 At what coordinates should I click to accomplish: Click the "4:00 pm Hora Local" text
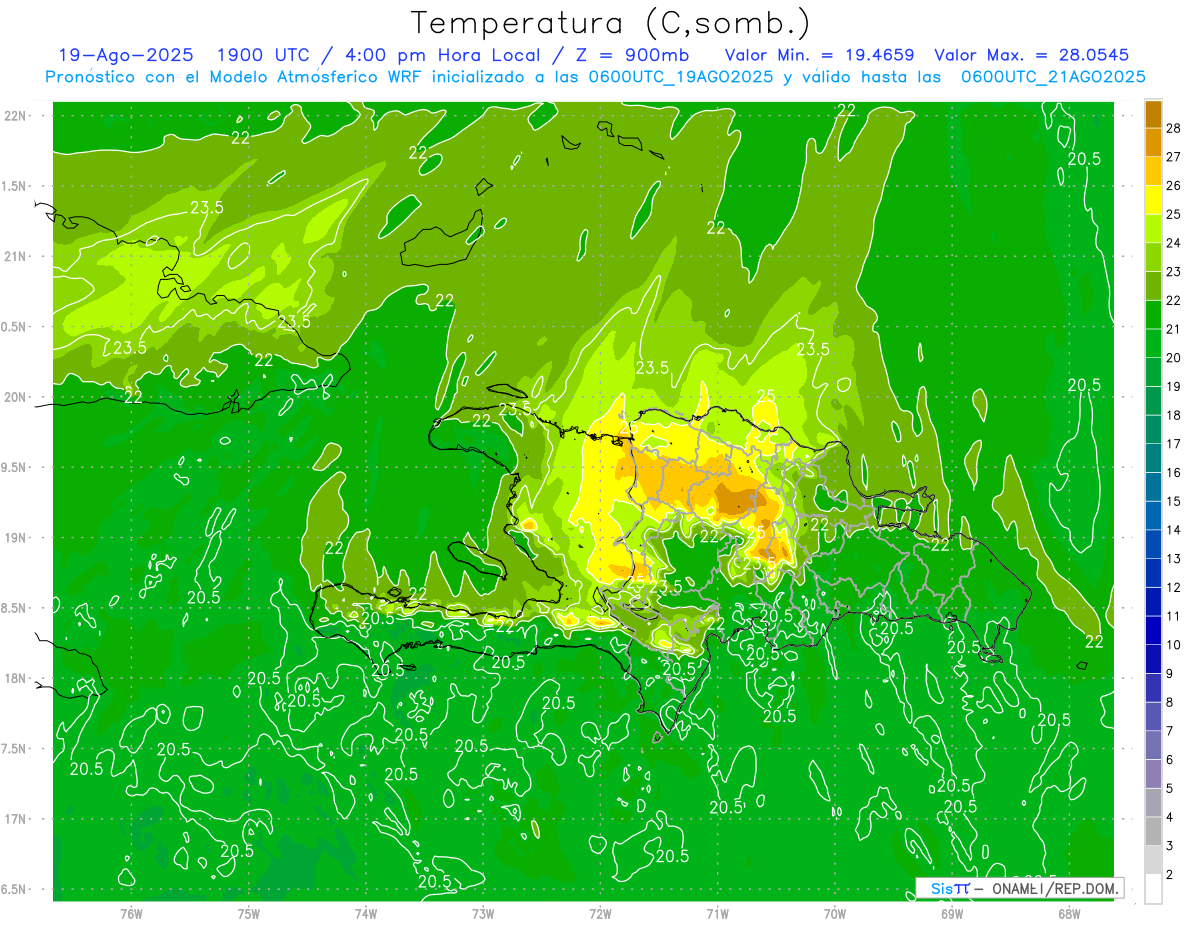[x=442, y=55]
